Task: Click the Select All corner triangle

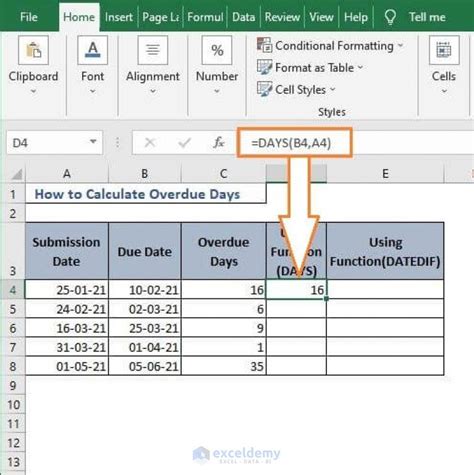Action: coord(16,174)
